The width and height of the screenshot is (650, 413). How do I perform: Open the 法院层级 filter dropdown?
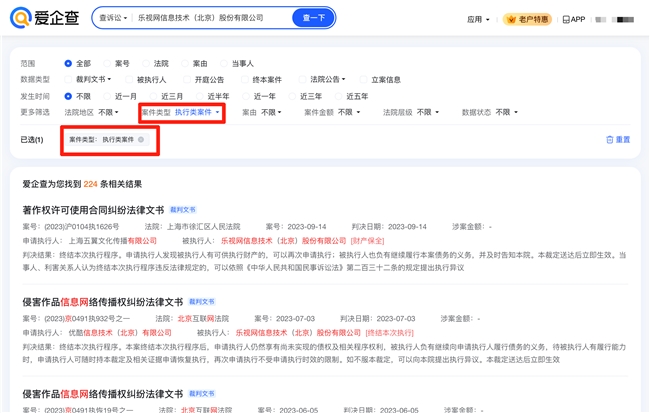click(x=411, y=113)
